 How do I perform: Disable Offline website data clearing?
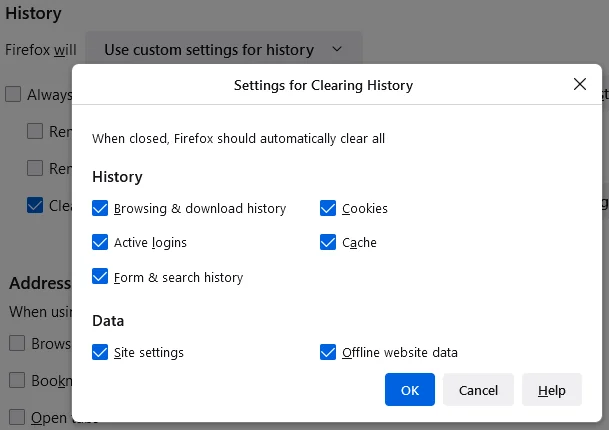click(x=328, y=352)
